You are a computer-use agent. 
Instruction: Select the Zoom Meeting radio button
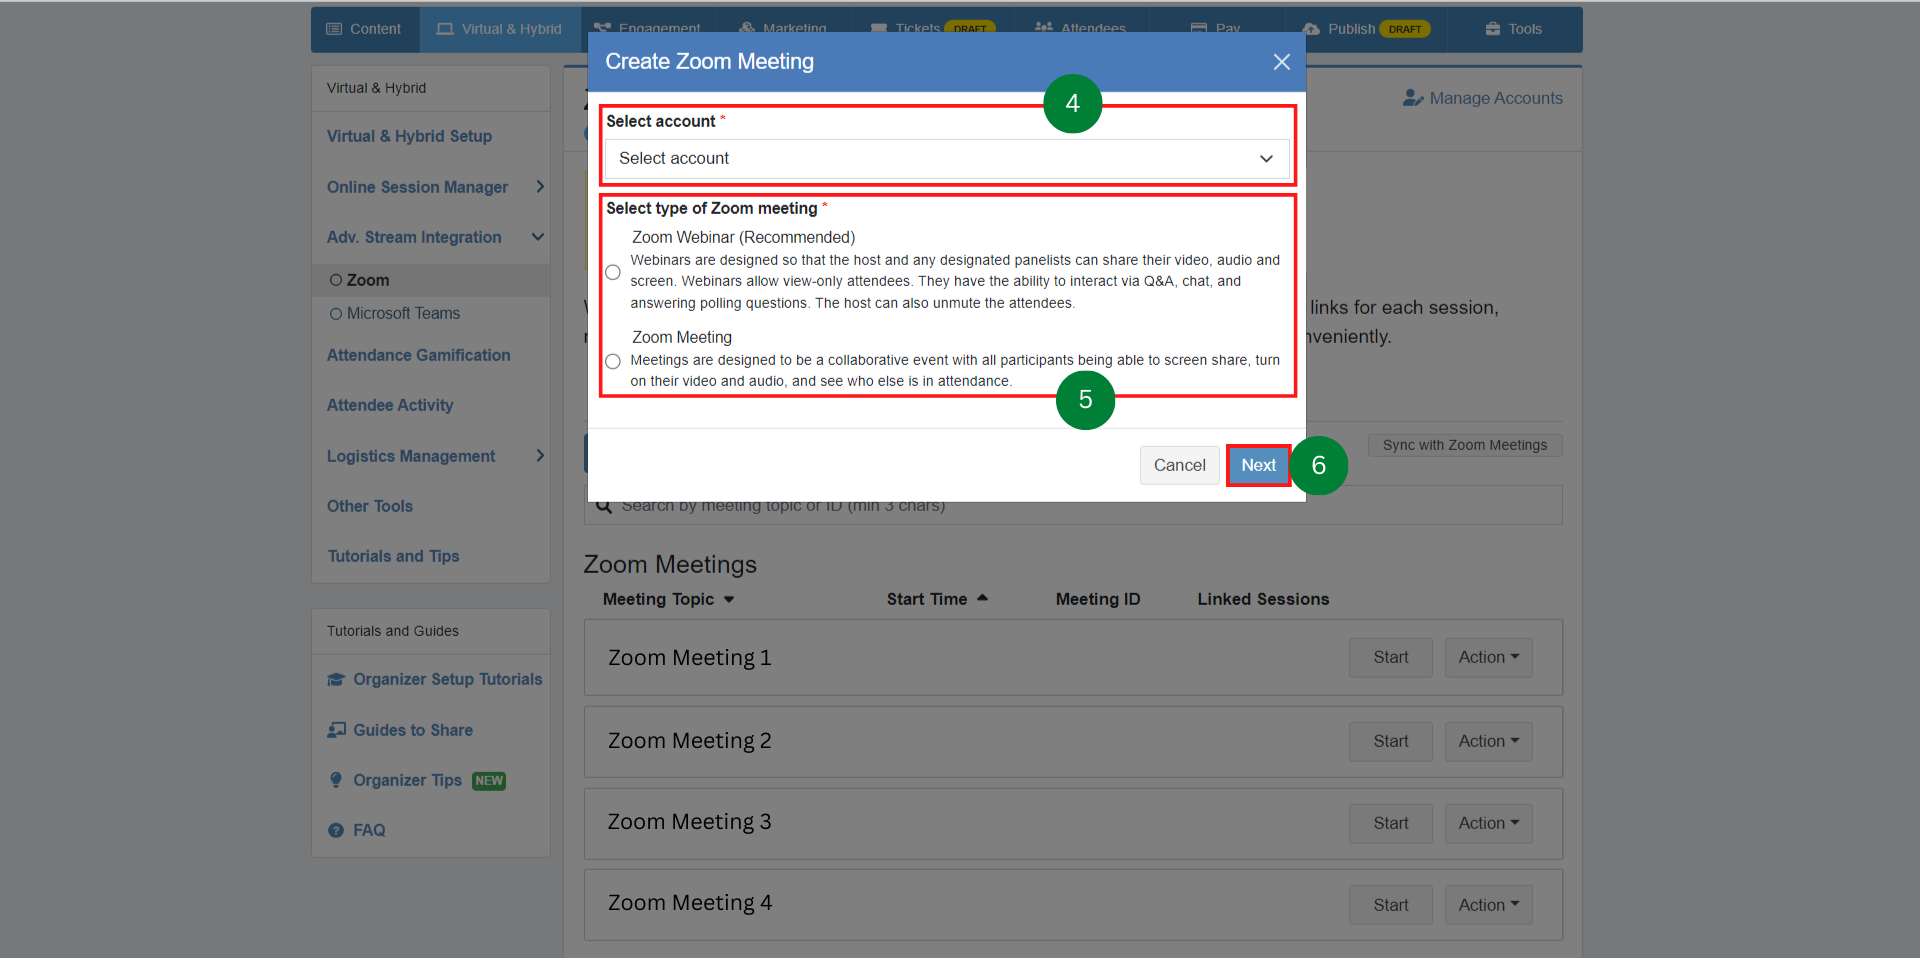coord(612,361)
